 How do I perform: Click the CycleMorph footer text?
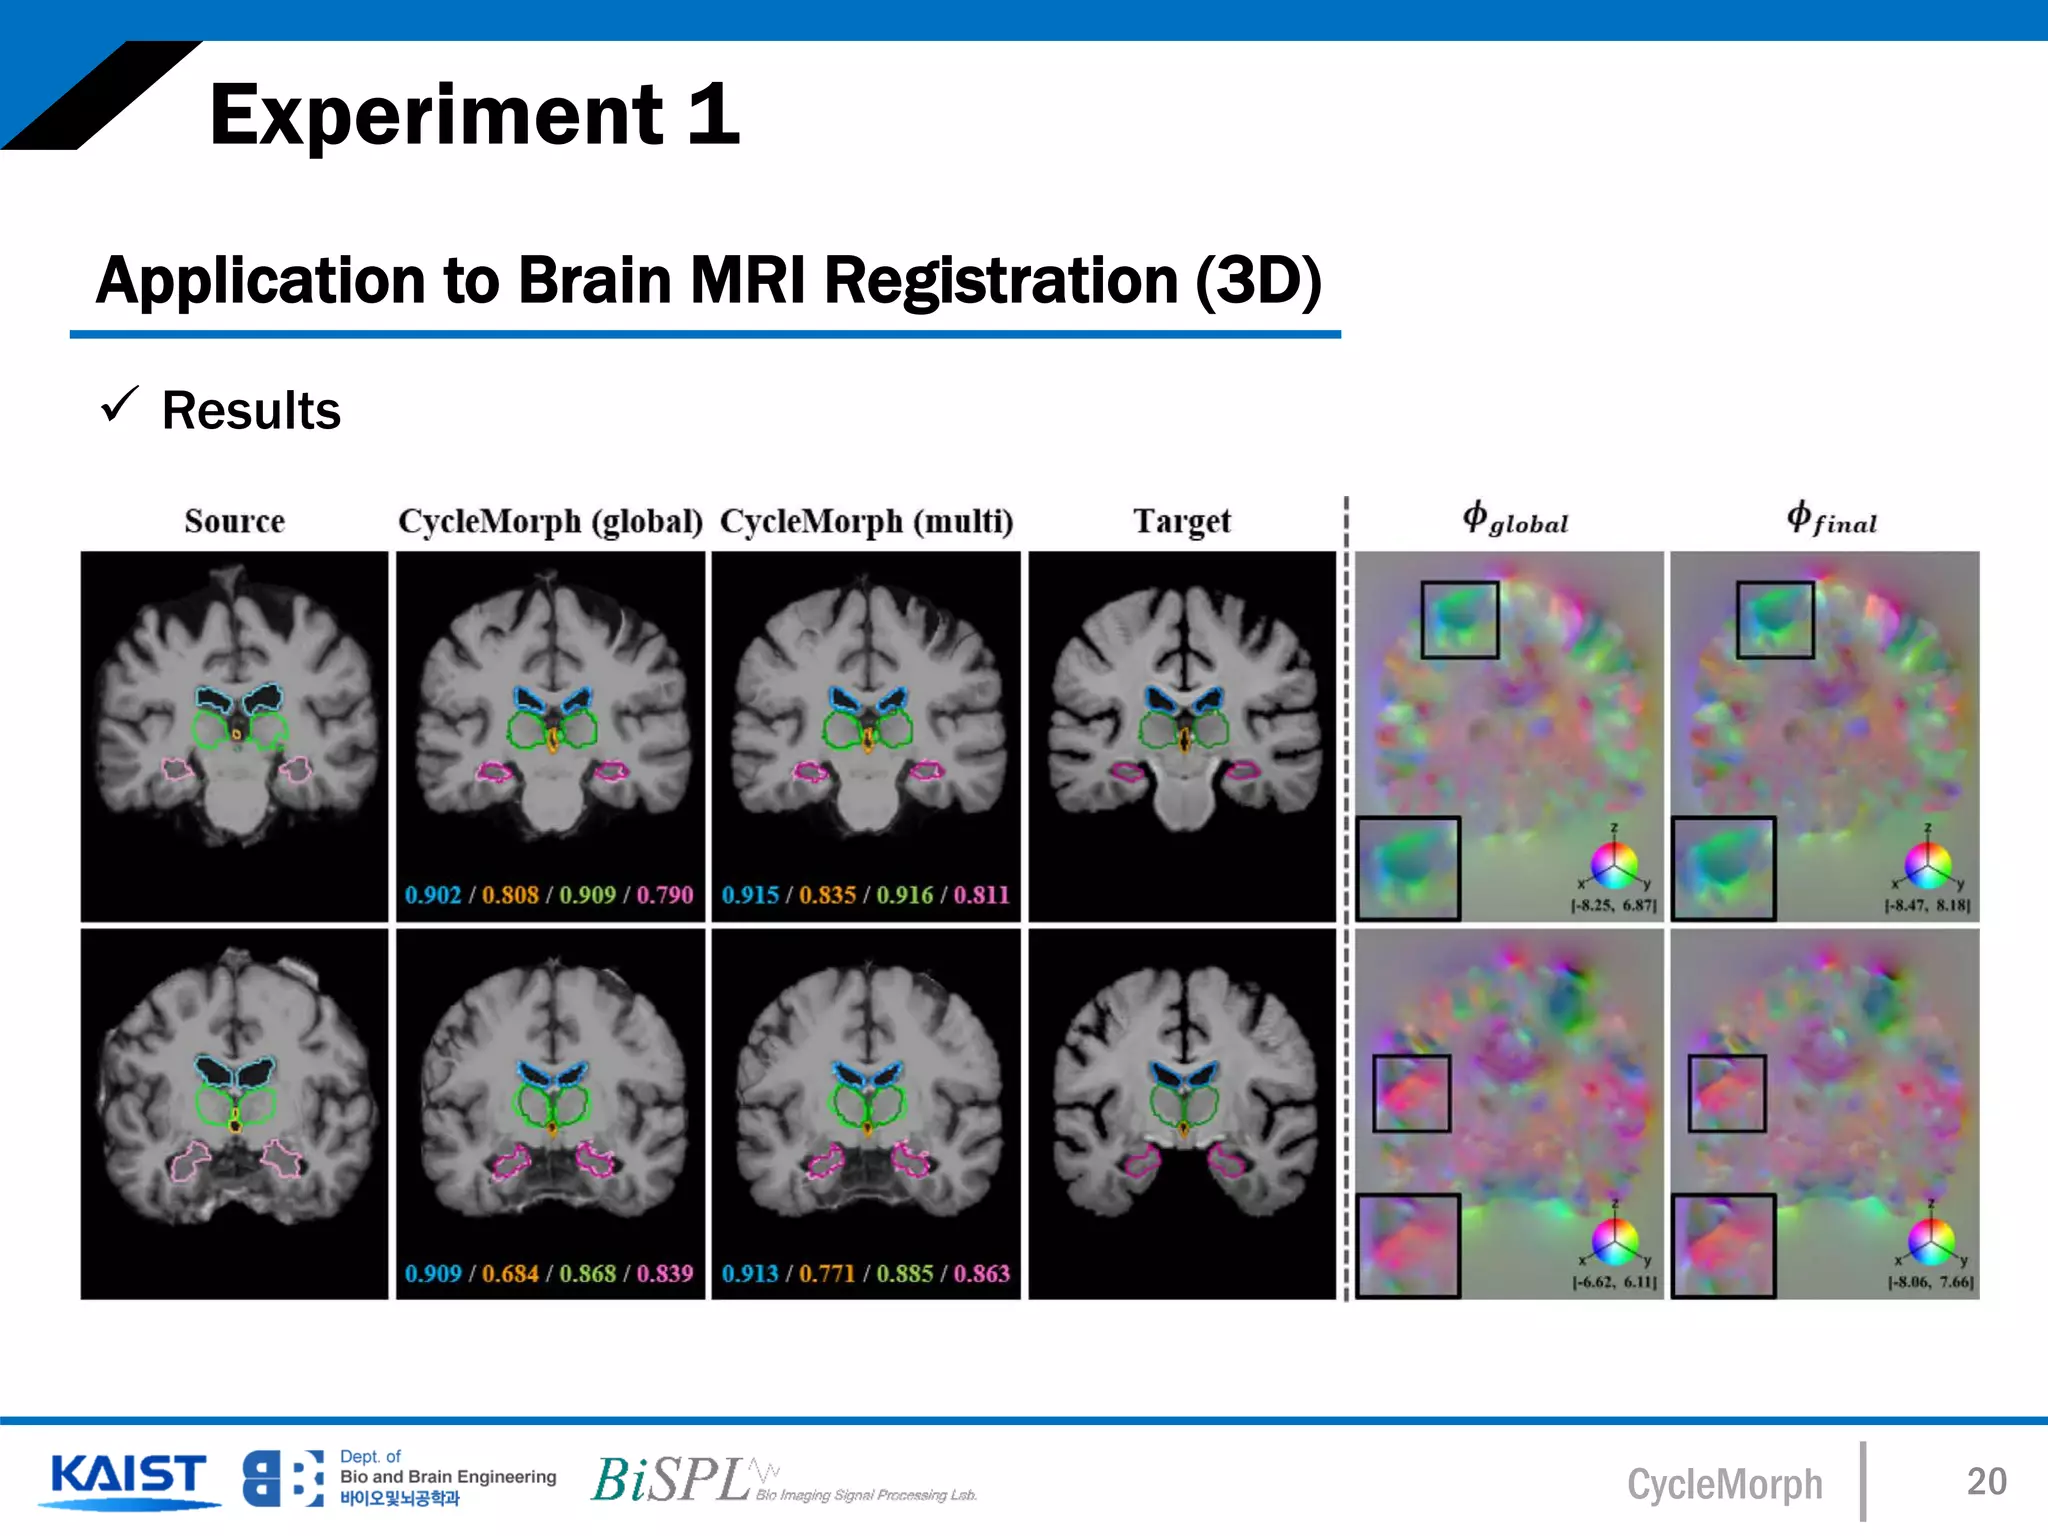tap(1724, 1484)
